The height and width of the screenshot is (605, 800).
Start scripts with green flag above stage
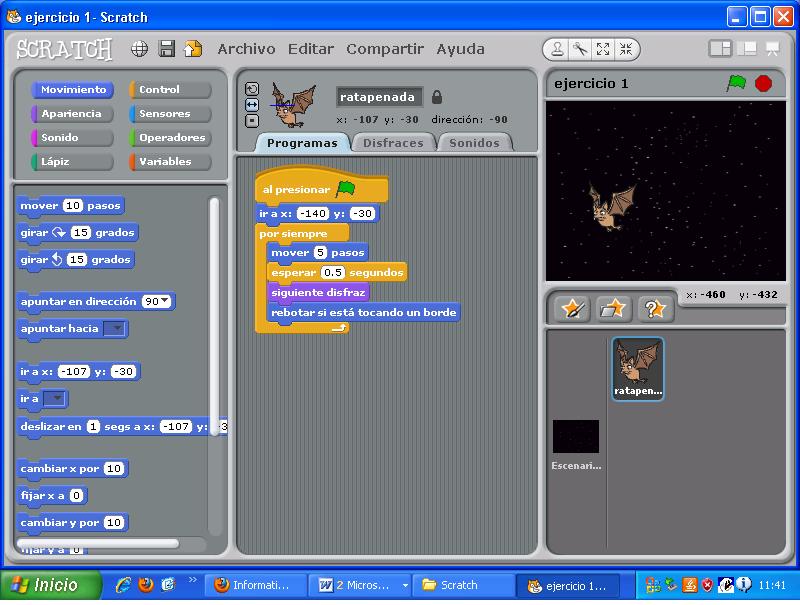[736, 83]
